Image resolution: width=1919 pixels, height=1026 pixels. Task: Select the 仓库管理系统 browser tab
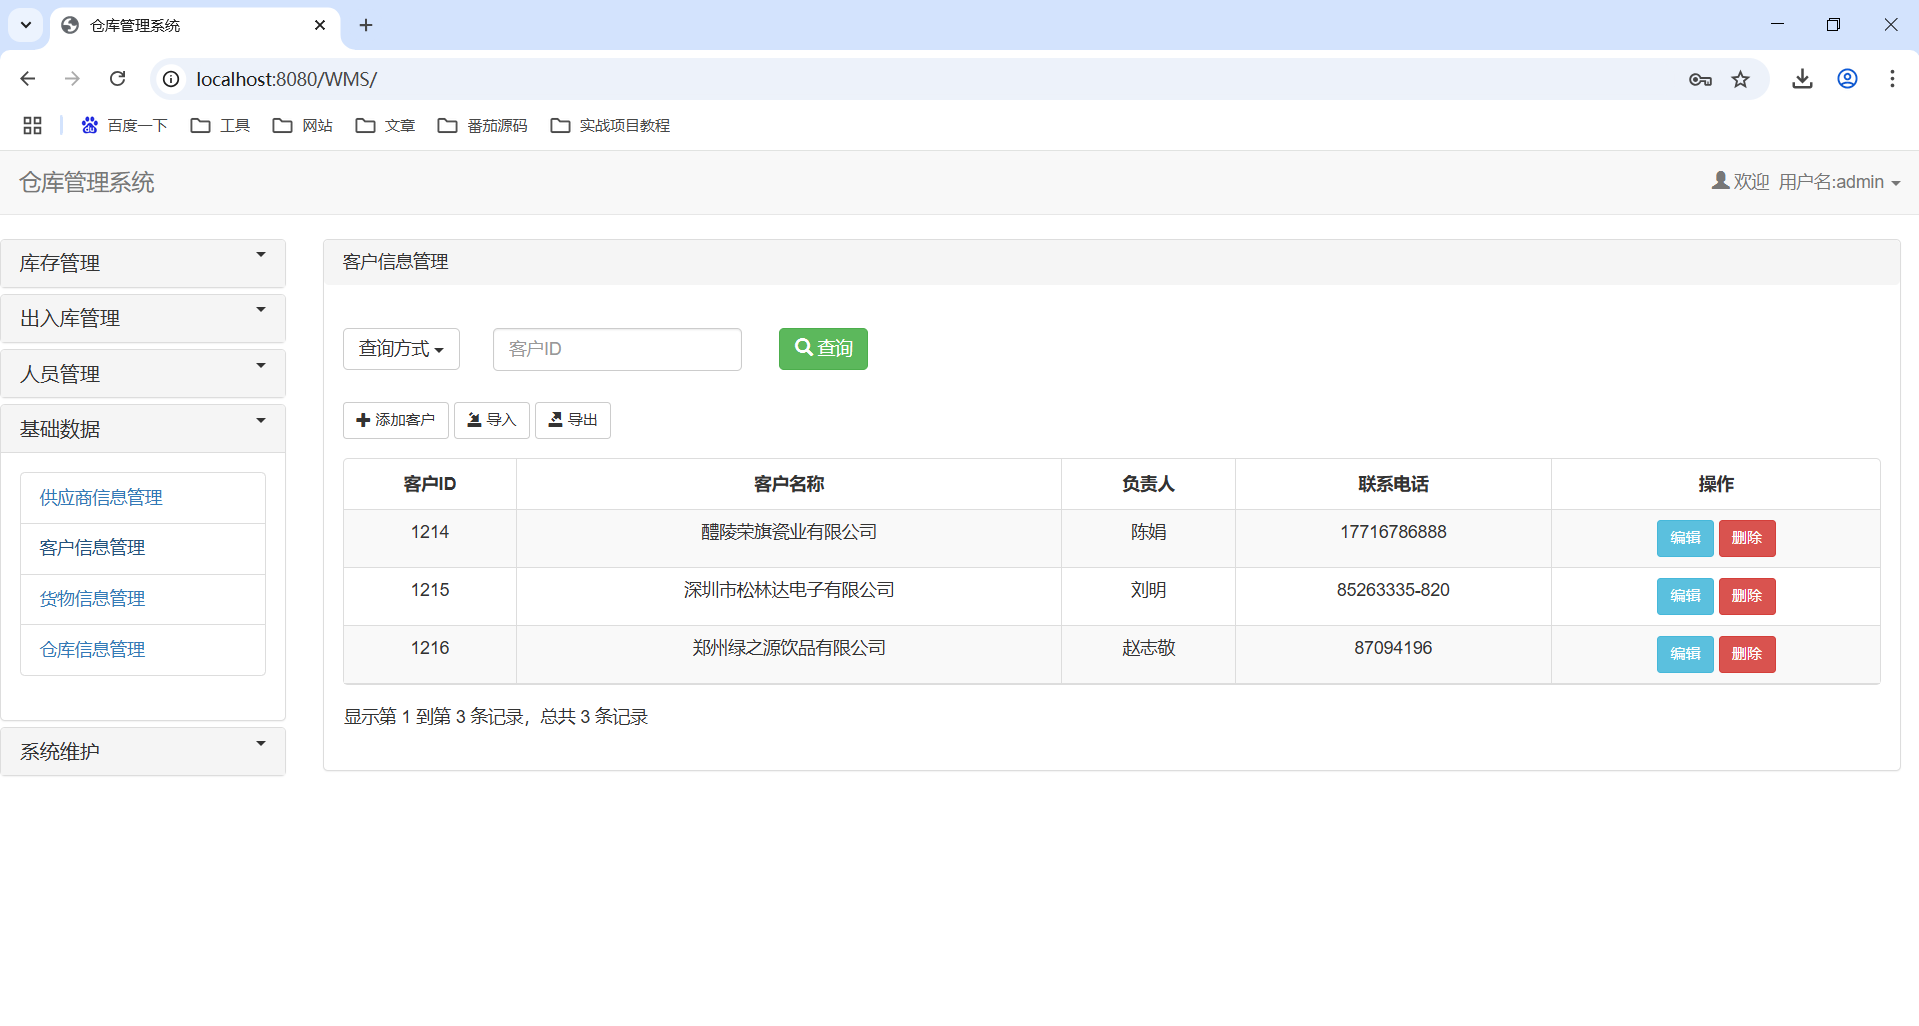(x=195, y=25)
